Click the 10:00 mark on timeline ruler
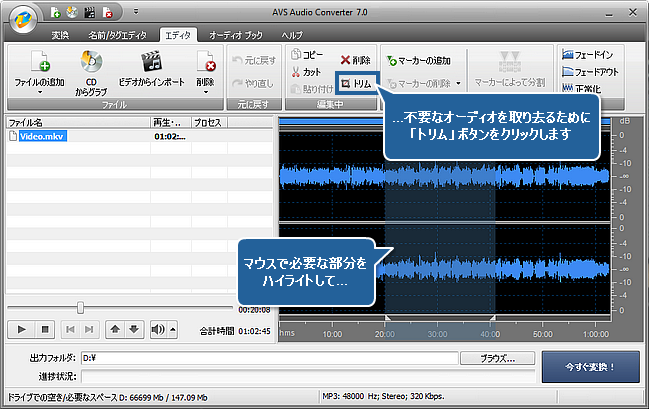 coord(332,334)
